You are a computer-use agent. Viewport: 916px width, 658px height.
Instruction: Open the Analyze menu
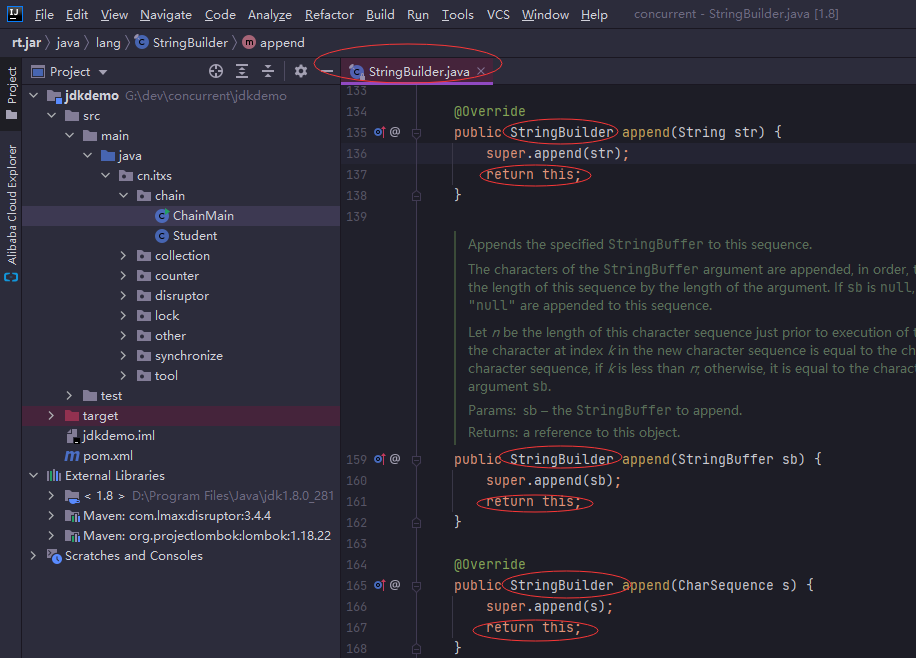[269, 15]
